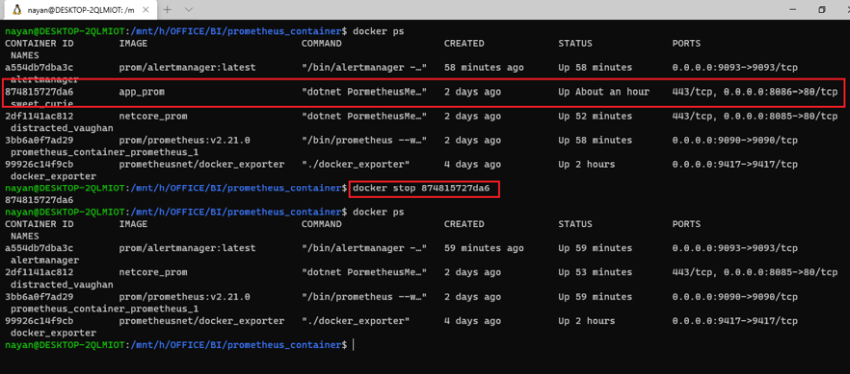Click 'netcore_prom' in the second docker ps listing

153,273
